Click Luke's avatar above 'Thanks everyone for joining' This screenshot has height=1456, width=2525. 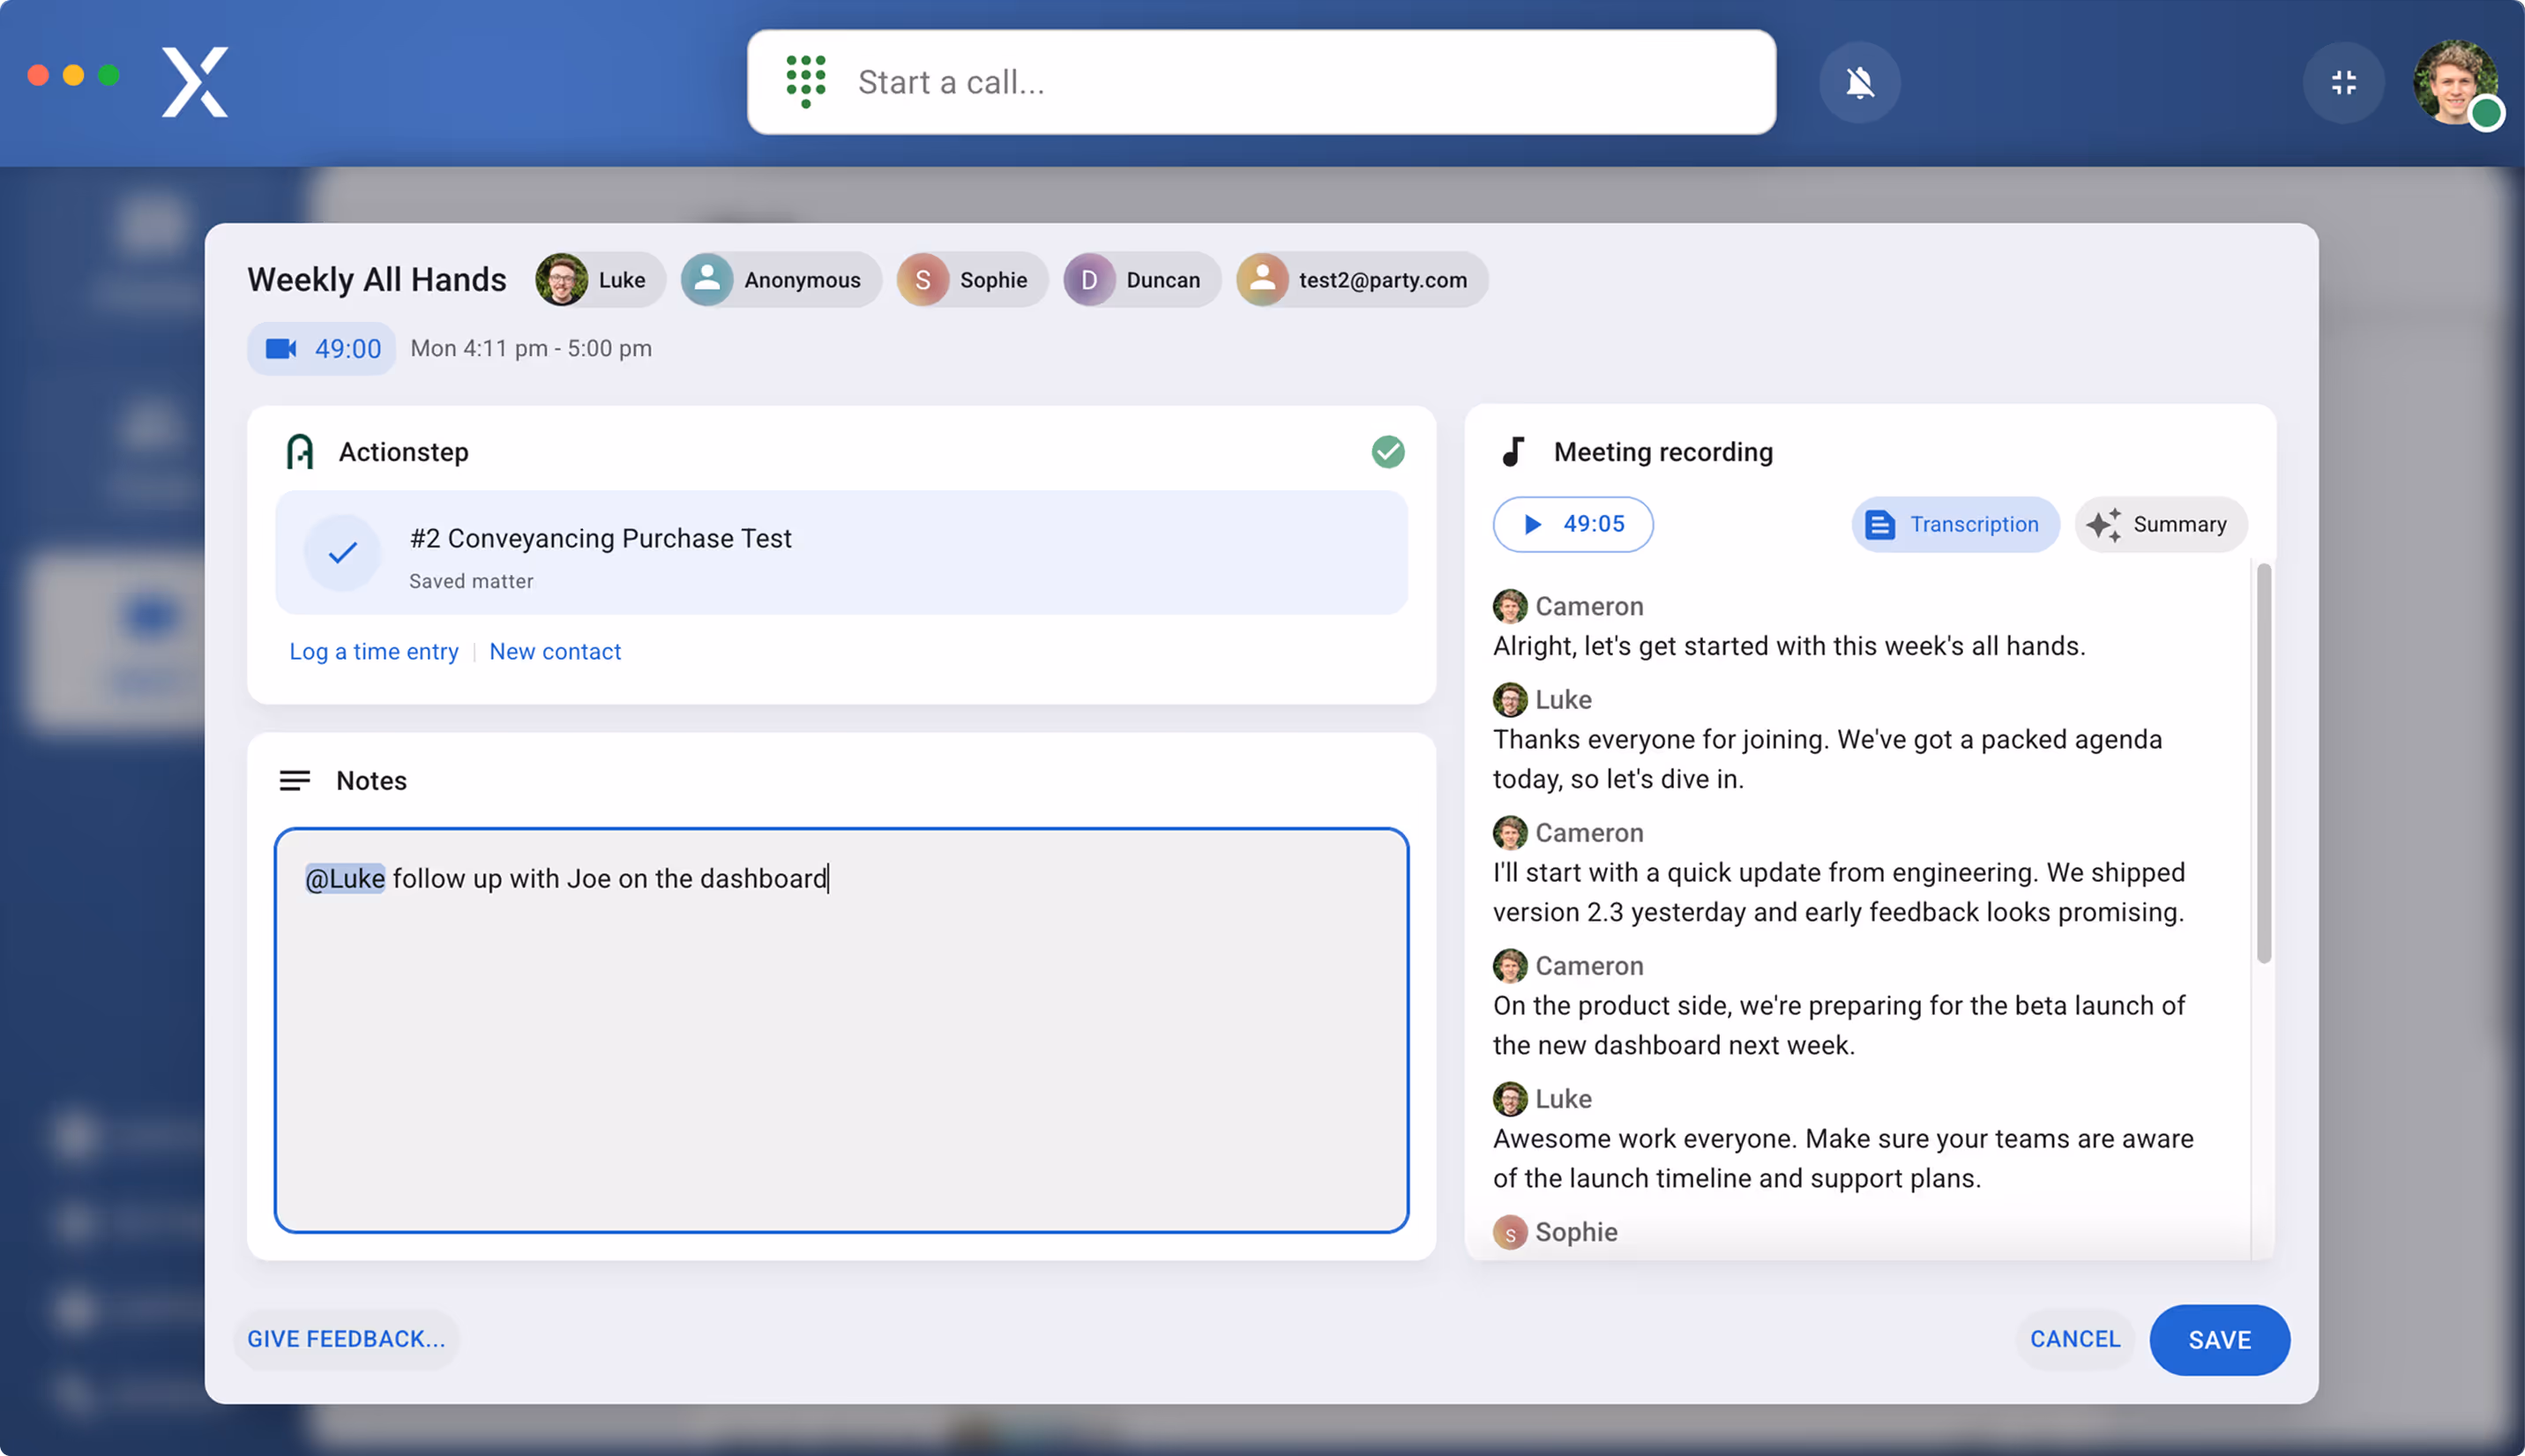click(1510, 699)
